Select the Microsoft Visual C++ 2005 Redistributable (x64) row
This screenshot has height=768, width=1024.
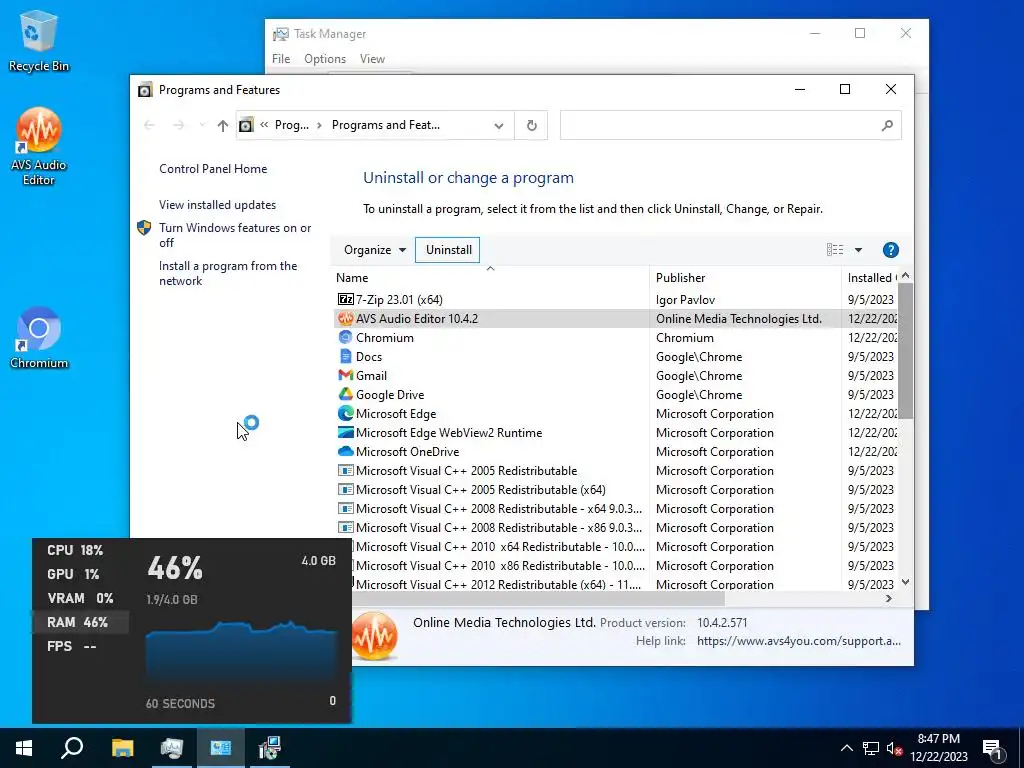[615, 490]
